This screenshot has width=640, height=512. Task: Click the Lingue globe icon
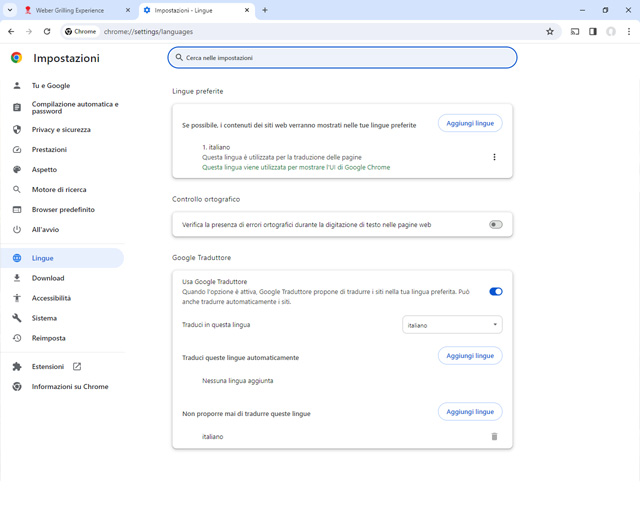click(x=17, y=258)
